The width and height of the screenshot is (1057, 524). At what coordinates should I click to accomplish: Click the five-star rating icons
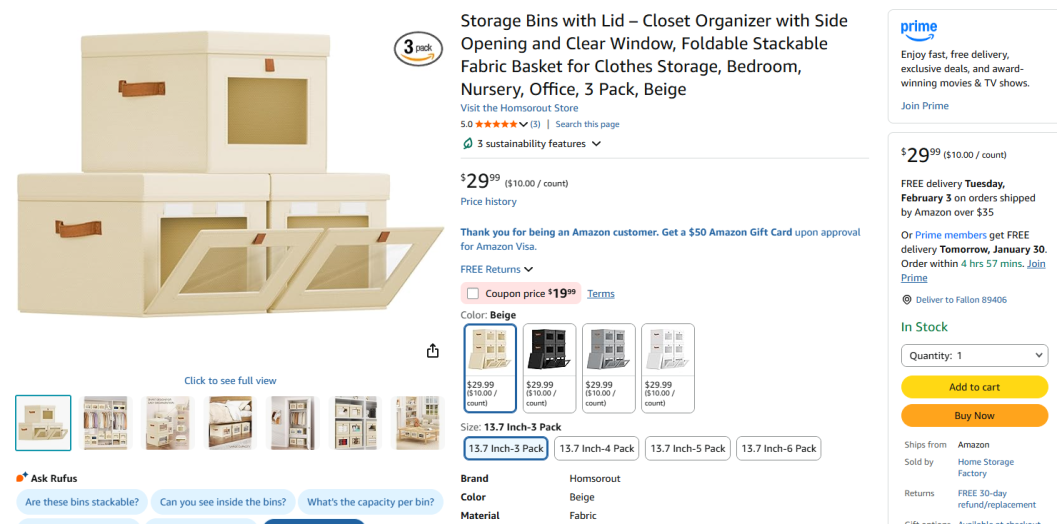click(x=501, y=124)
